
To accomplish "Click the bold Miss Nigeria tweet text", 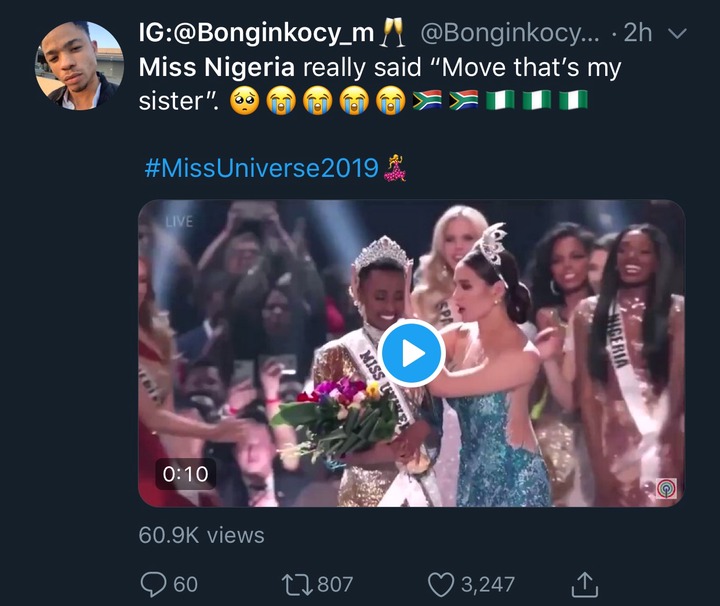I will [216, 68].
